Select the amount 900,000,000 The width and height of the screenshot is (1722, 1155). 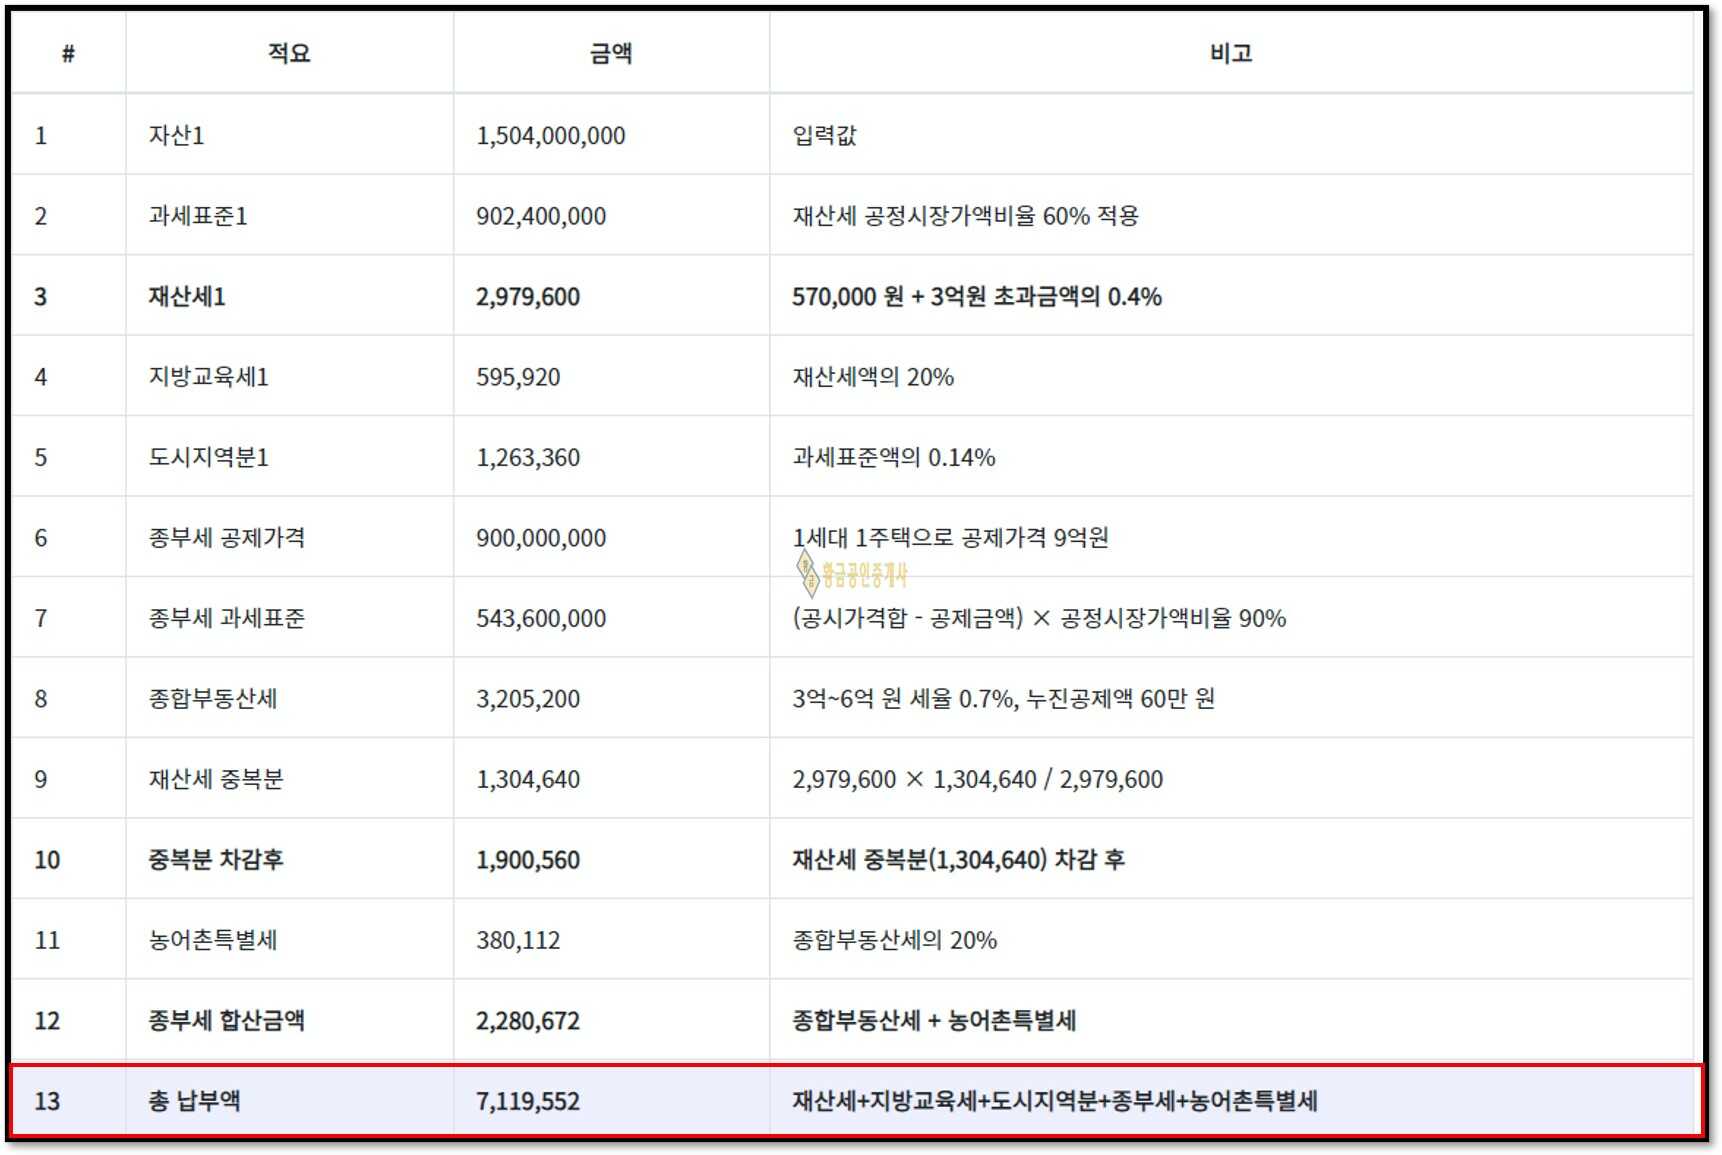[x=541, y=538]
